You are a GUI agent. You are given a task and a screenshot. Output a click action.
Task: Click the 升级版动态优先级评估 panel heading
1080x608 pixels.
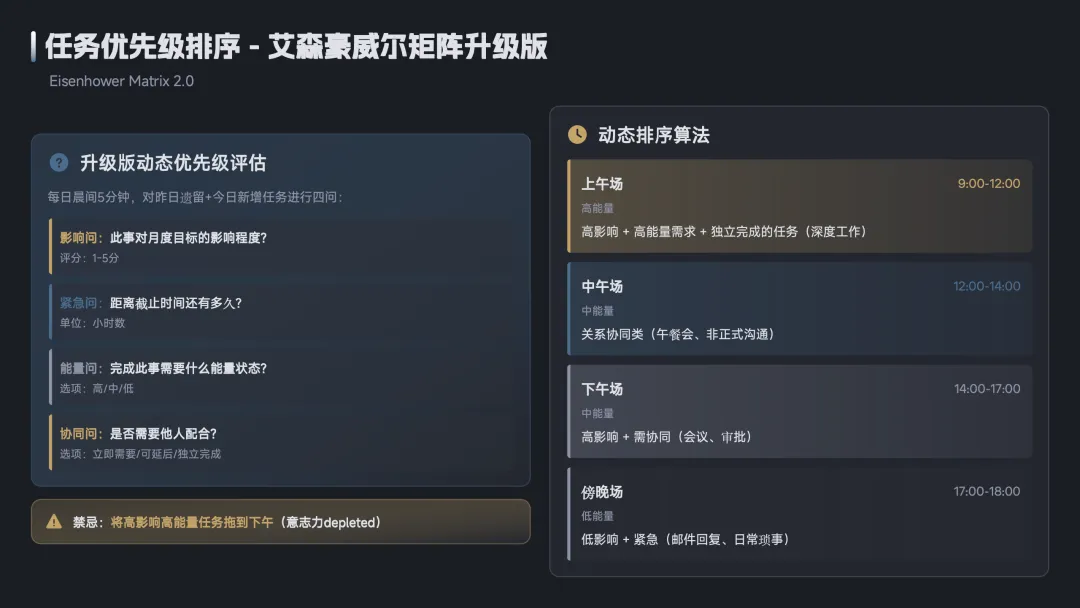pos(173,163)
